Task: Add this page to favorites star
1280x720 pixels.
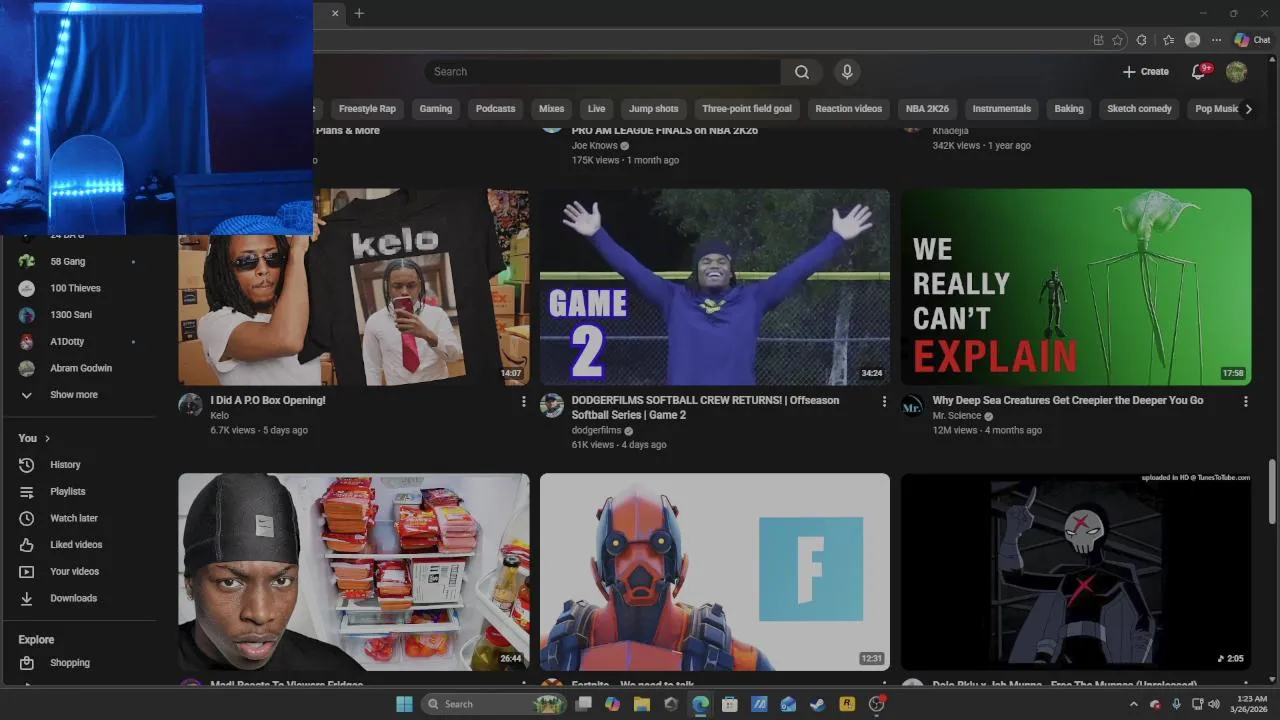Action: click(1117, 40)
